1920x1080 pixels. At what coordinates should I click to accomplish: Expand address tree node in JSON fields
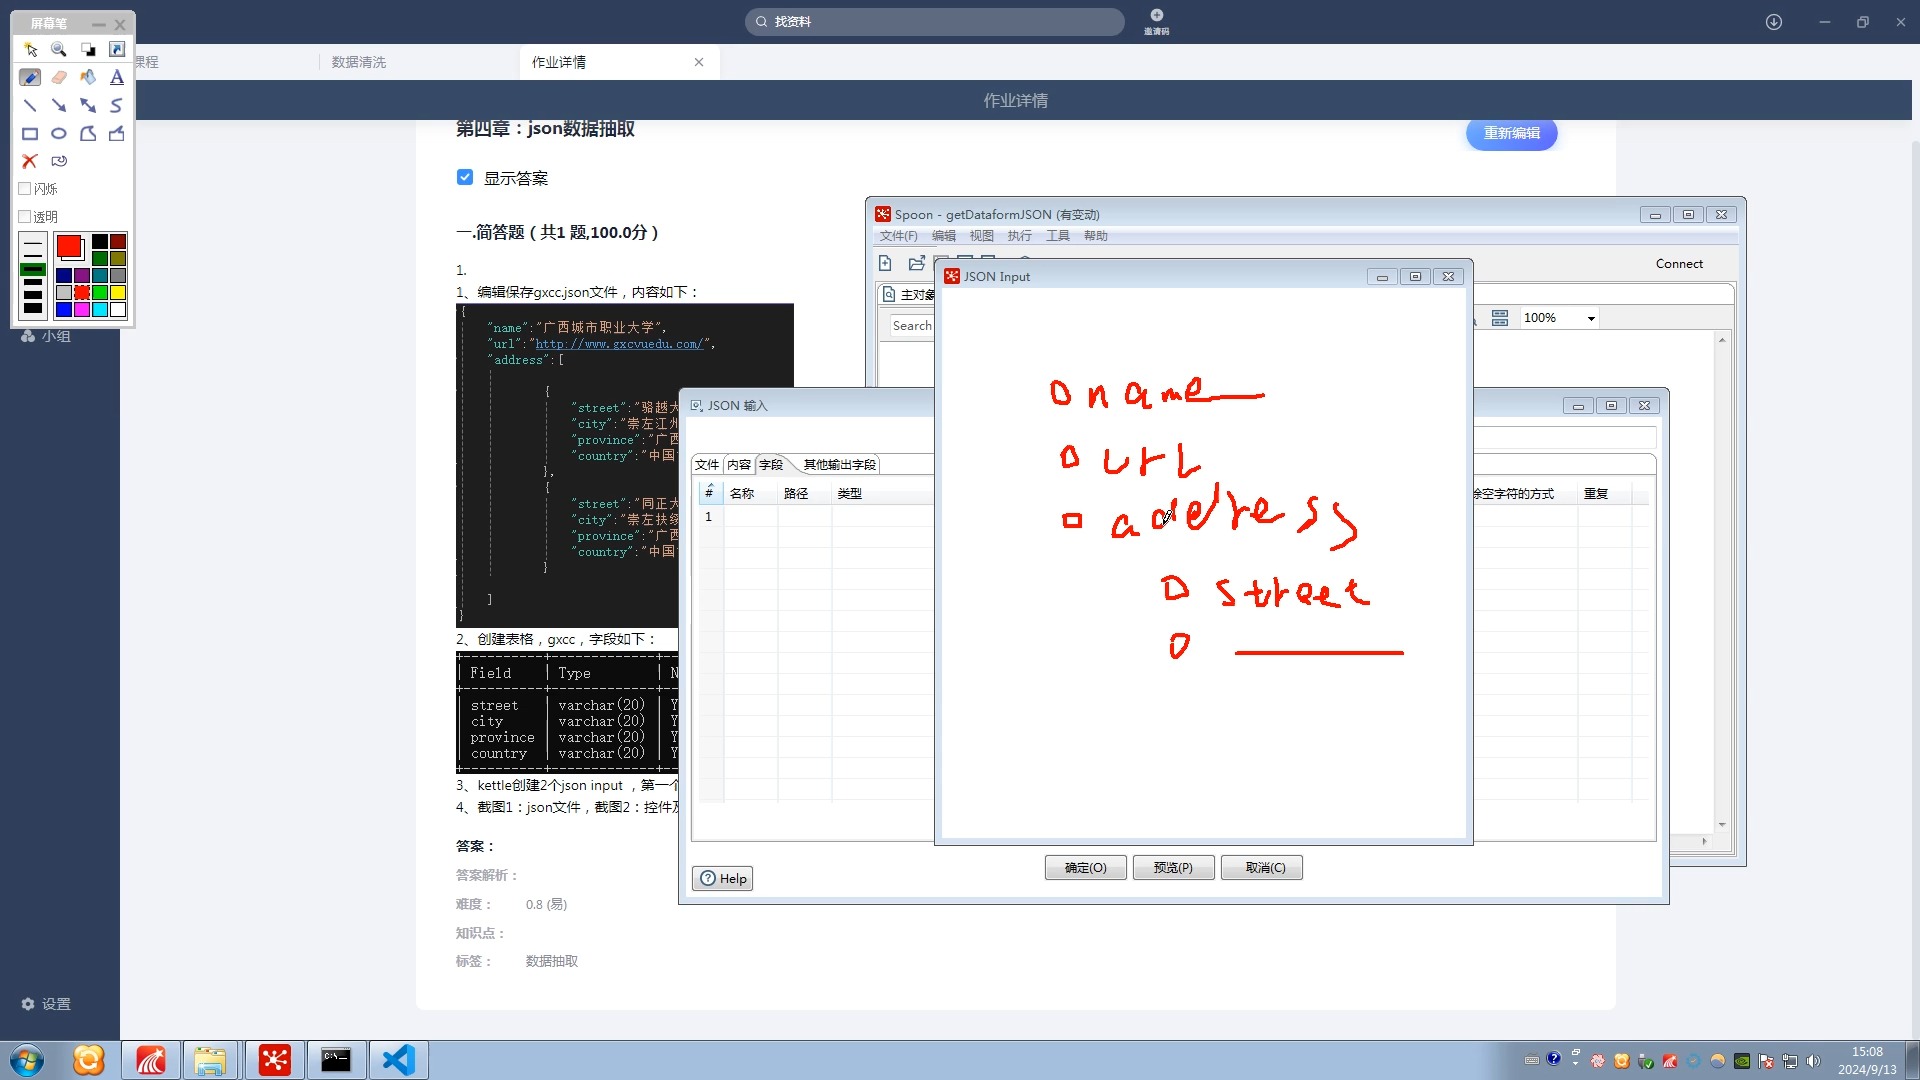pos(1071,518)
